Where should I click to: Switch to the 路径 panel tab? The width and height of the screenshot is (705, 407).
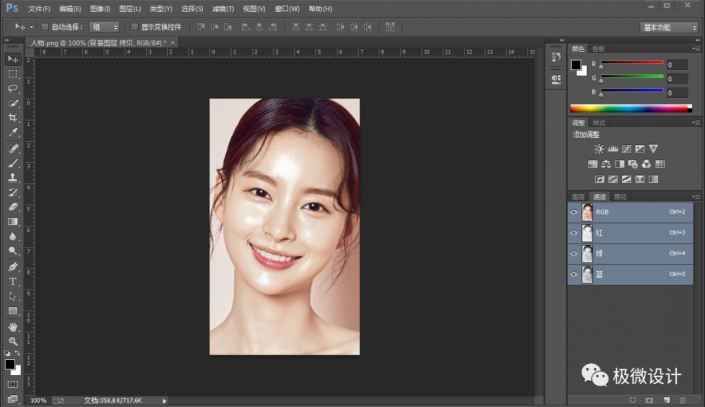point(620,196)
